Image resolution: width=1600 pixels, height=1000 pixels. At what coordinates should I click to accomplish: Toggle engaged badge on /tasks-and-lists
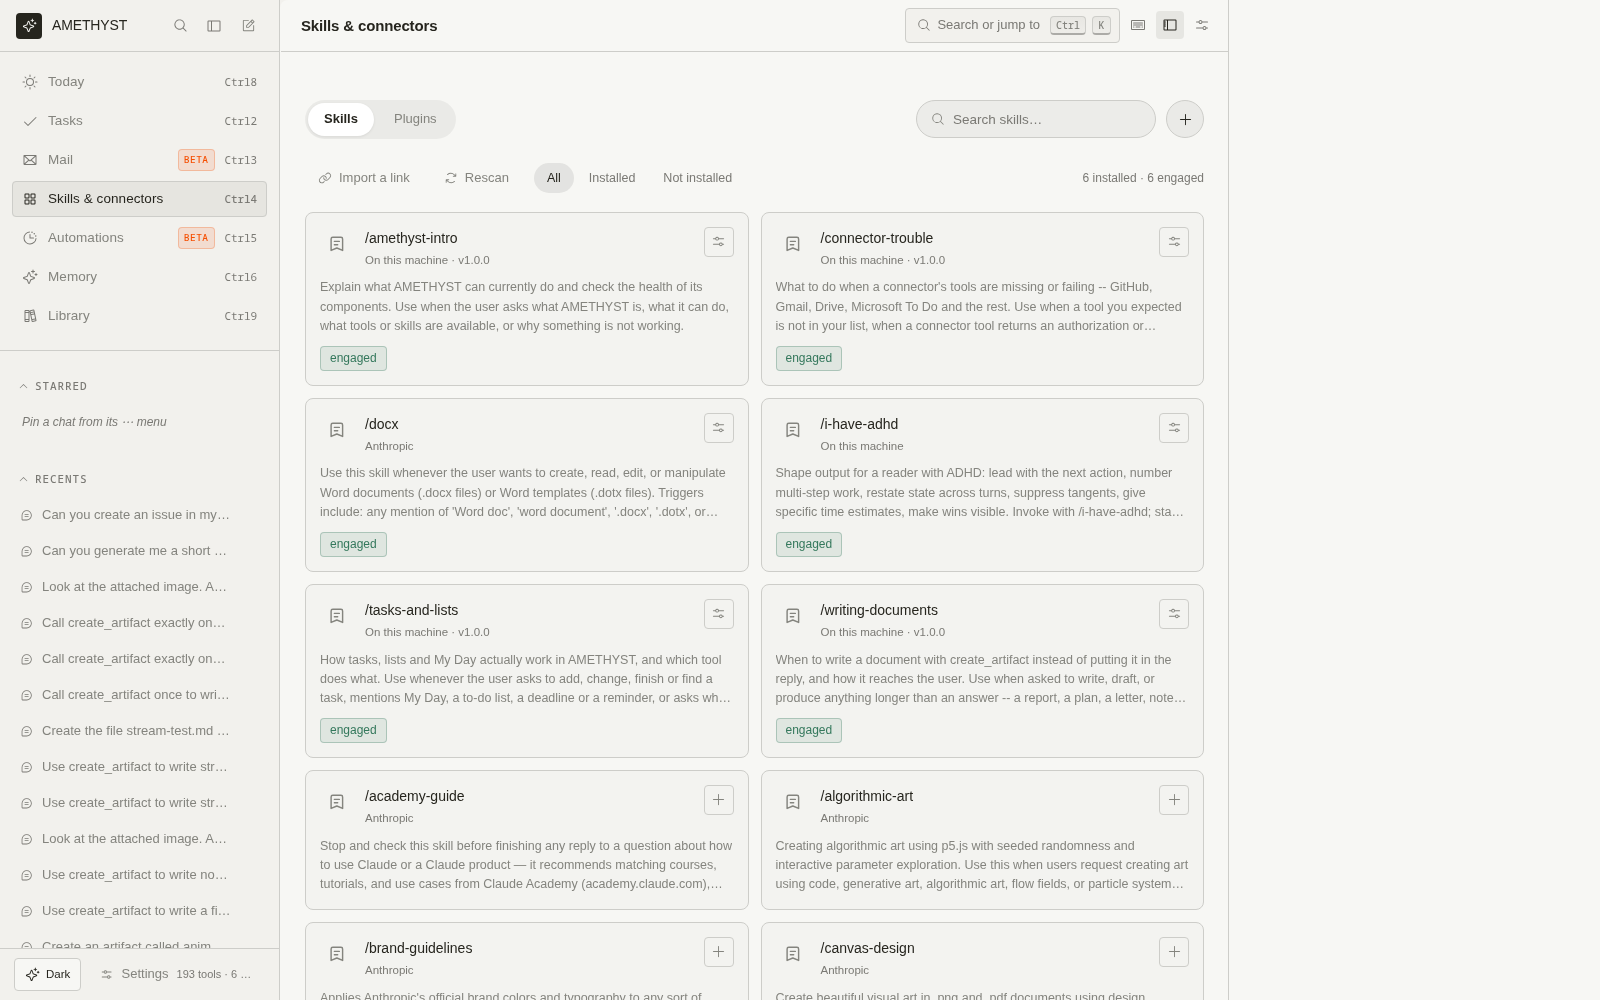[353, 730]
